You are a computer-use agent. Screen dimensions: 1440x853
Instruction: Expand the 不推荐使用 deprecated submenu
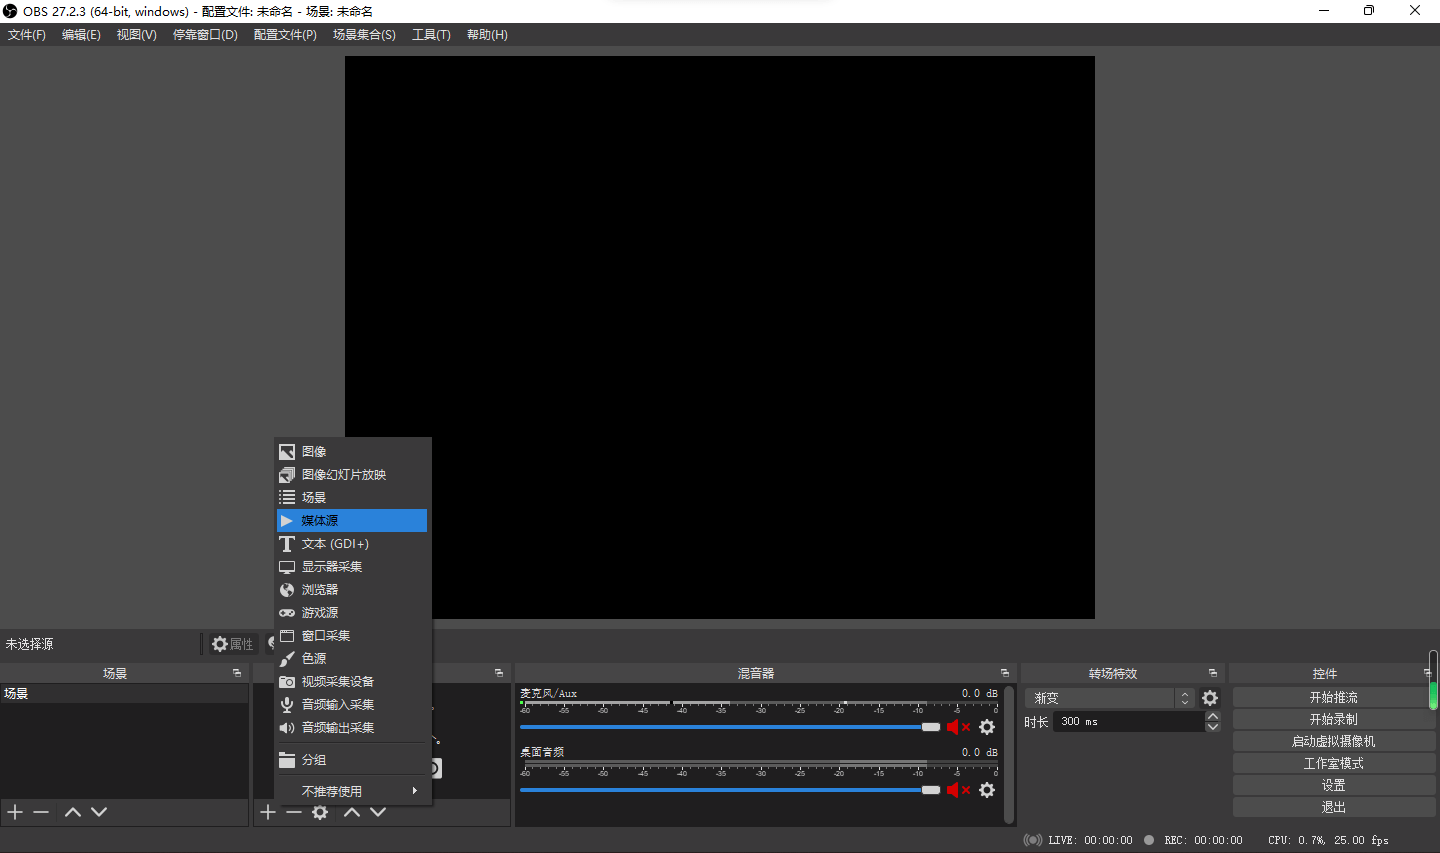[352, 791]
